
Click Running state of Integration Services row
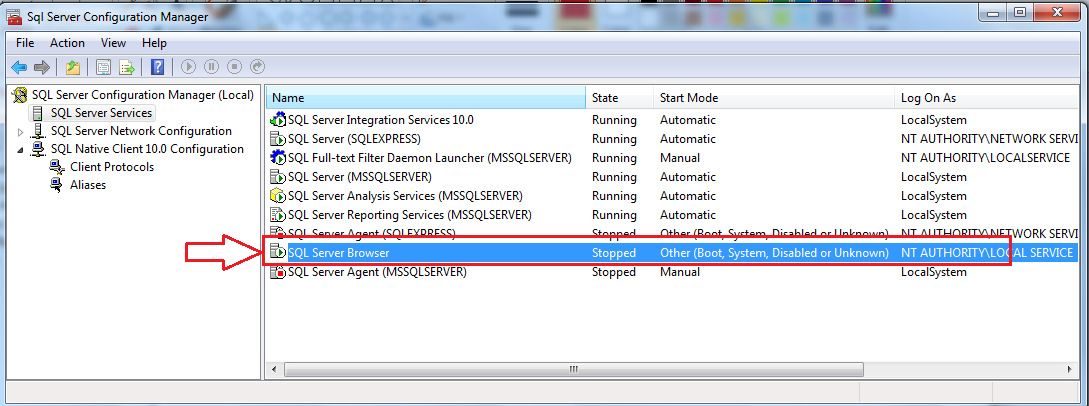[614, 119]
